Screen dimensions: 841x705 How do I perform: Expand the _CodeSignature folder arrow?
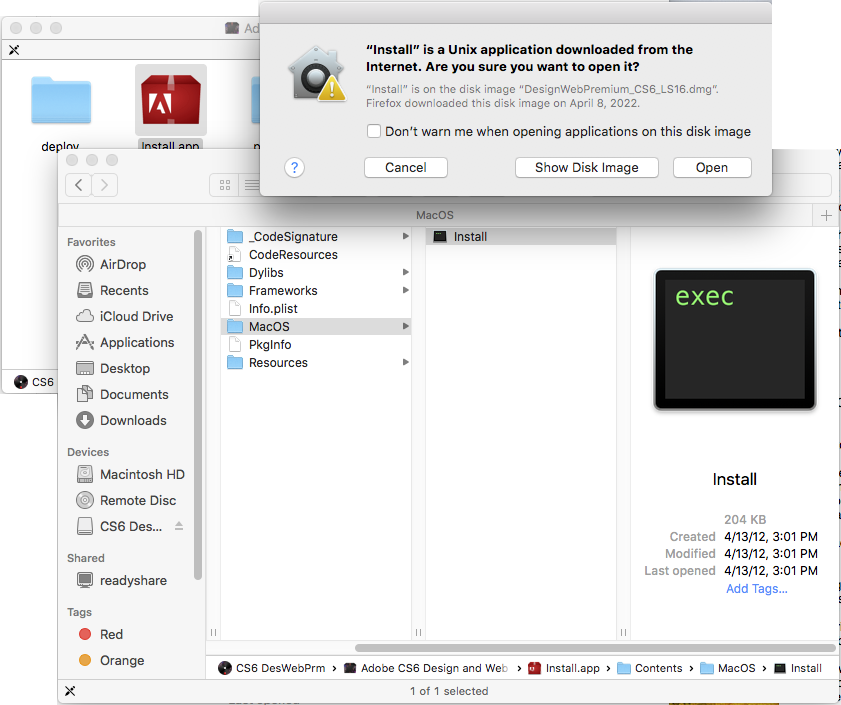click(x=405, y=237)
